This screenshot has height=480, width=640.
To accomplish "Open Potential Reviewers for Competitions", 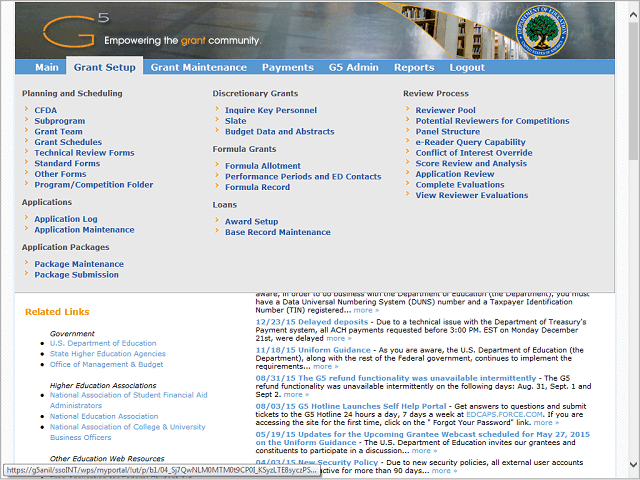I will pos(492,121).
